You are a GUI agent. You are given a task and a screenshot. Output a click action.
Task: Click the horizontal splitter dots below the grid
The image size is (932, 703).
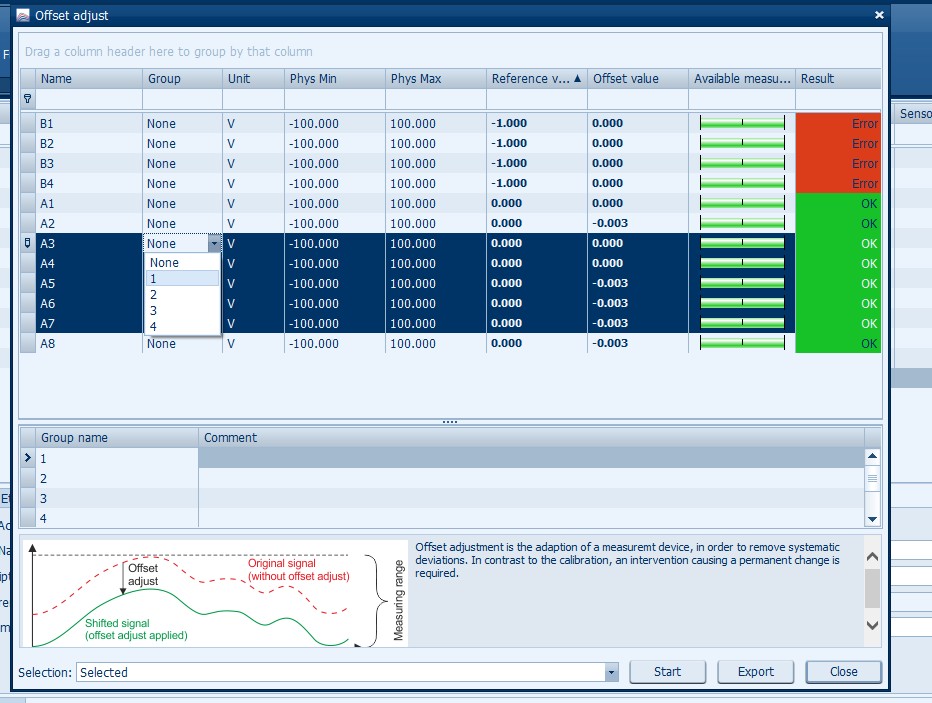pos(450,422)
